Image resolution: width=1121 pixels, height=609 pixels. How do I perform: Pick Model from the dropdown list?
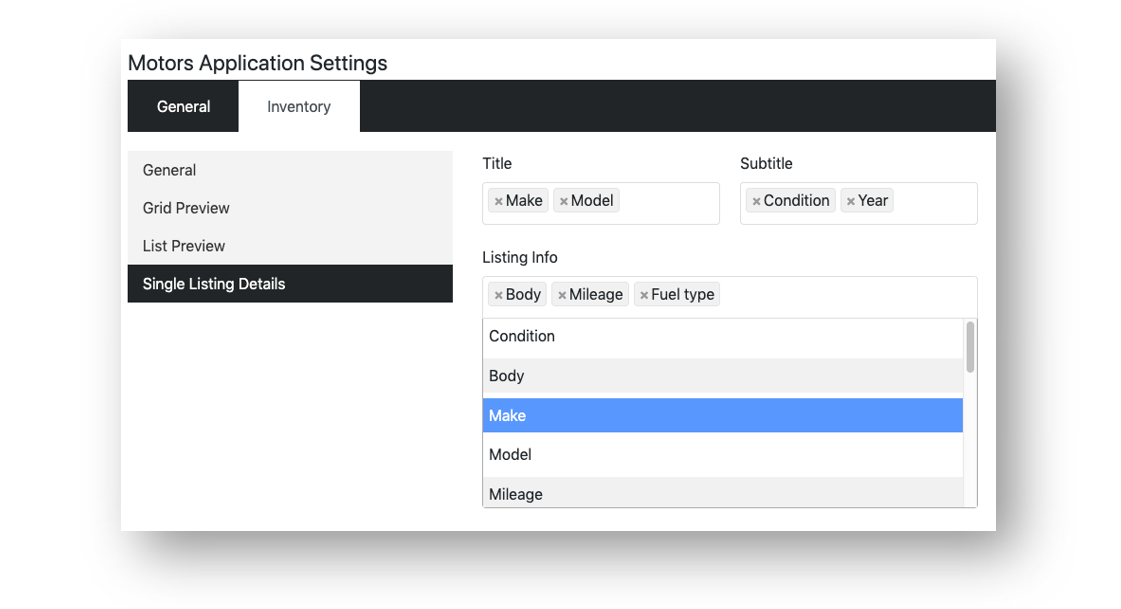click(x=722, y=455)
